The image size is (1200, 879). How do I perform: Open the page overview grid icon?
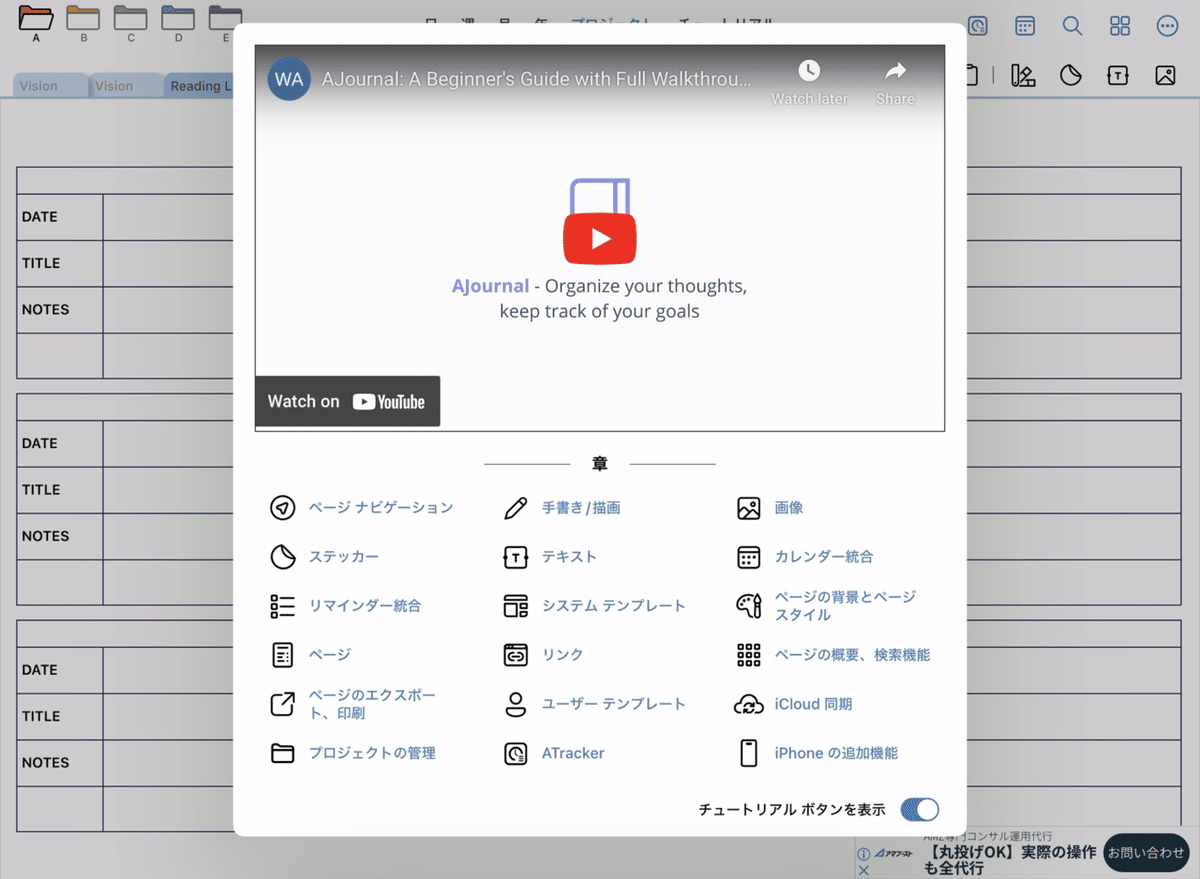click(1120, 26)
